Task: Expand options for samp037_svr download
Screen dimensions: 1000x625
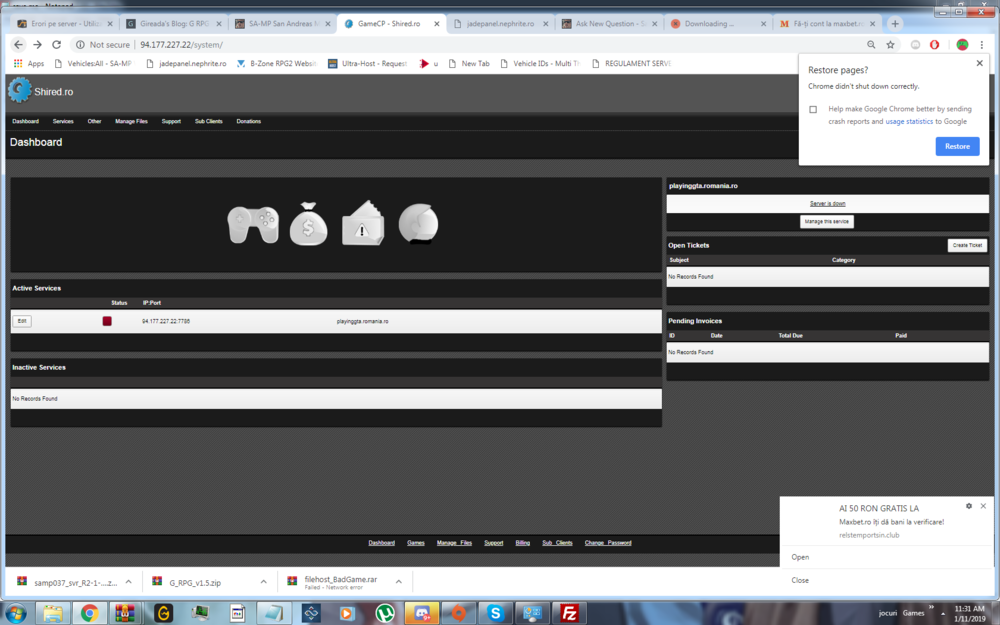Action: click(x=129, y=582)
